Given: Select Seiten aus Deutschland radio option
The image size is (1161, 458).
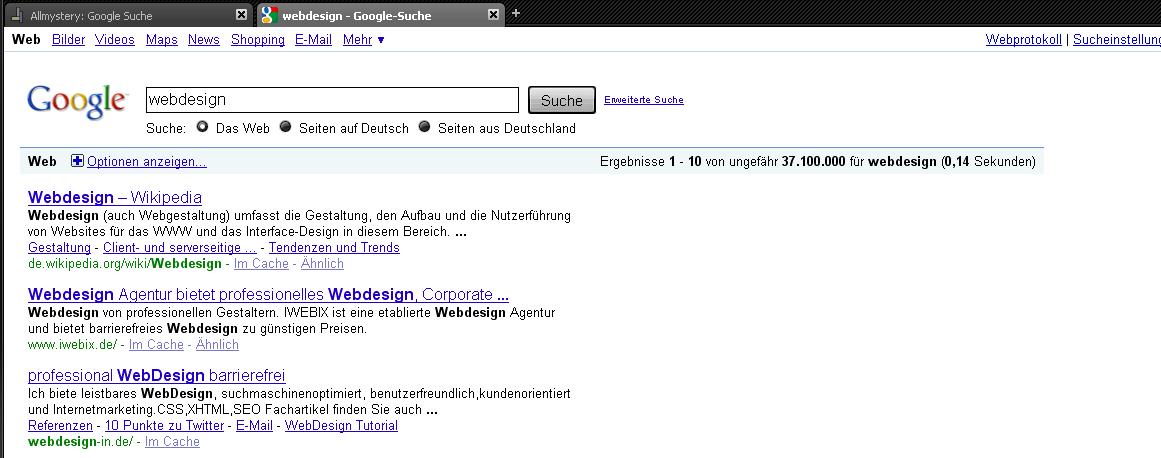Looking at the screenshot, I should tap(424, 127).
